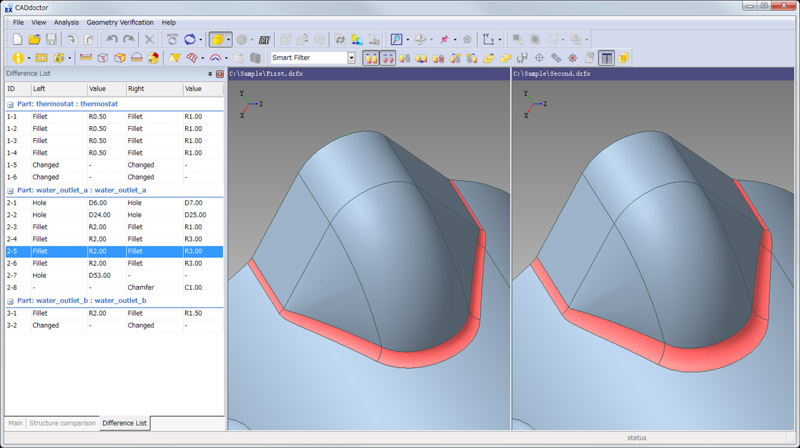Toggle the side-by-side window layout button
The width and height of the screenshot is (800, 448).
pyautogui.click(x=606, y=58)
